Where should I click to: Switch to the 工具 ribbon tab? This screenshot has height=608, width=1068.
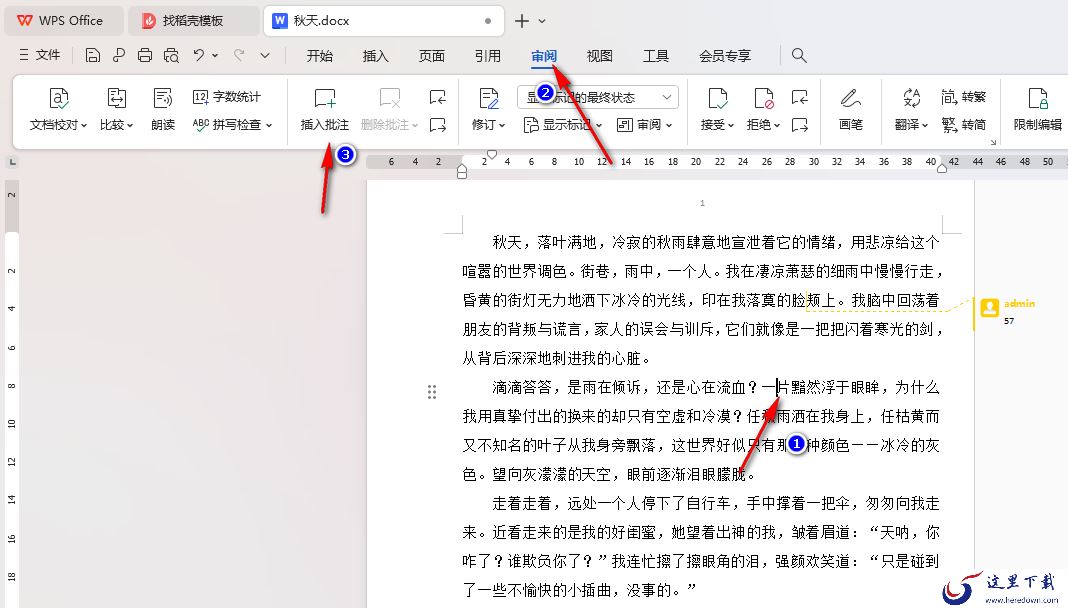pos(656,56)
